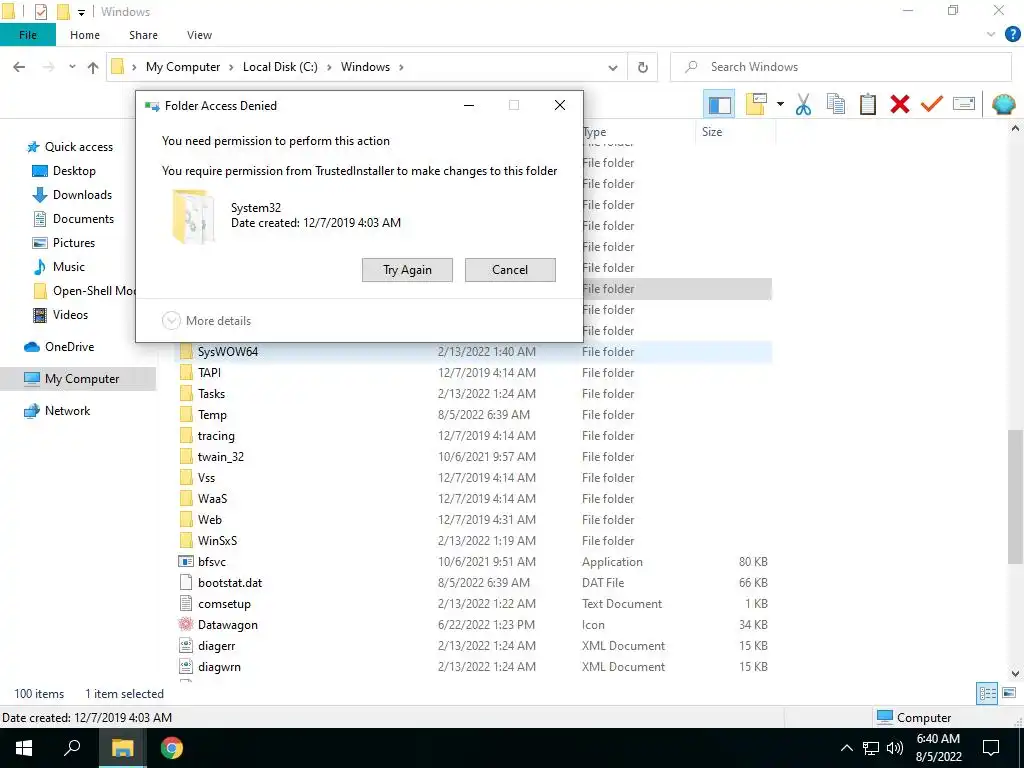This screenshot has width=1024, height=768.
Task: Open Classic Explorer shell settings icon
Action: [1003, 104]
